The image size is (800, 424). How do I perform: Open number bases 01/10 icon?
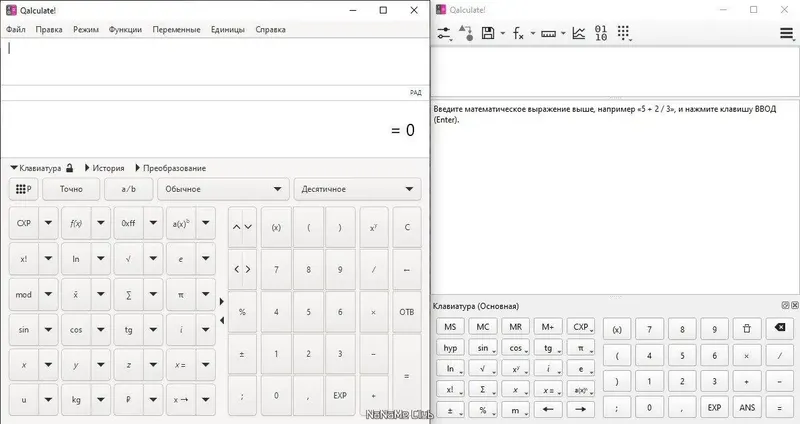(x=601, y=33)
